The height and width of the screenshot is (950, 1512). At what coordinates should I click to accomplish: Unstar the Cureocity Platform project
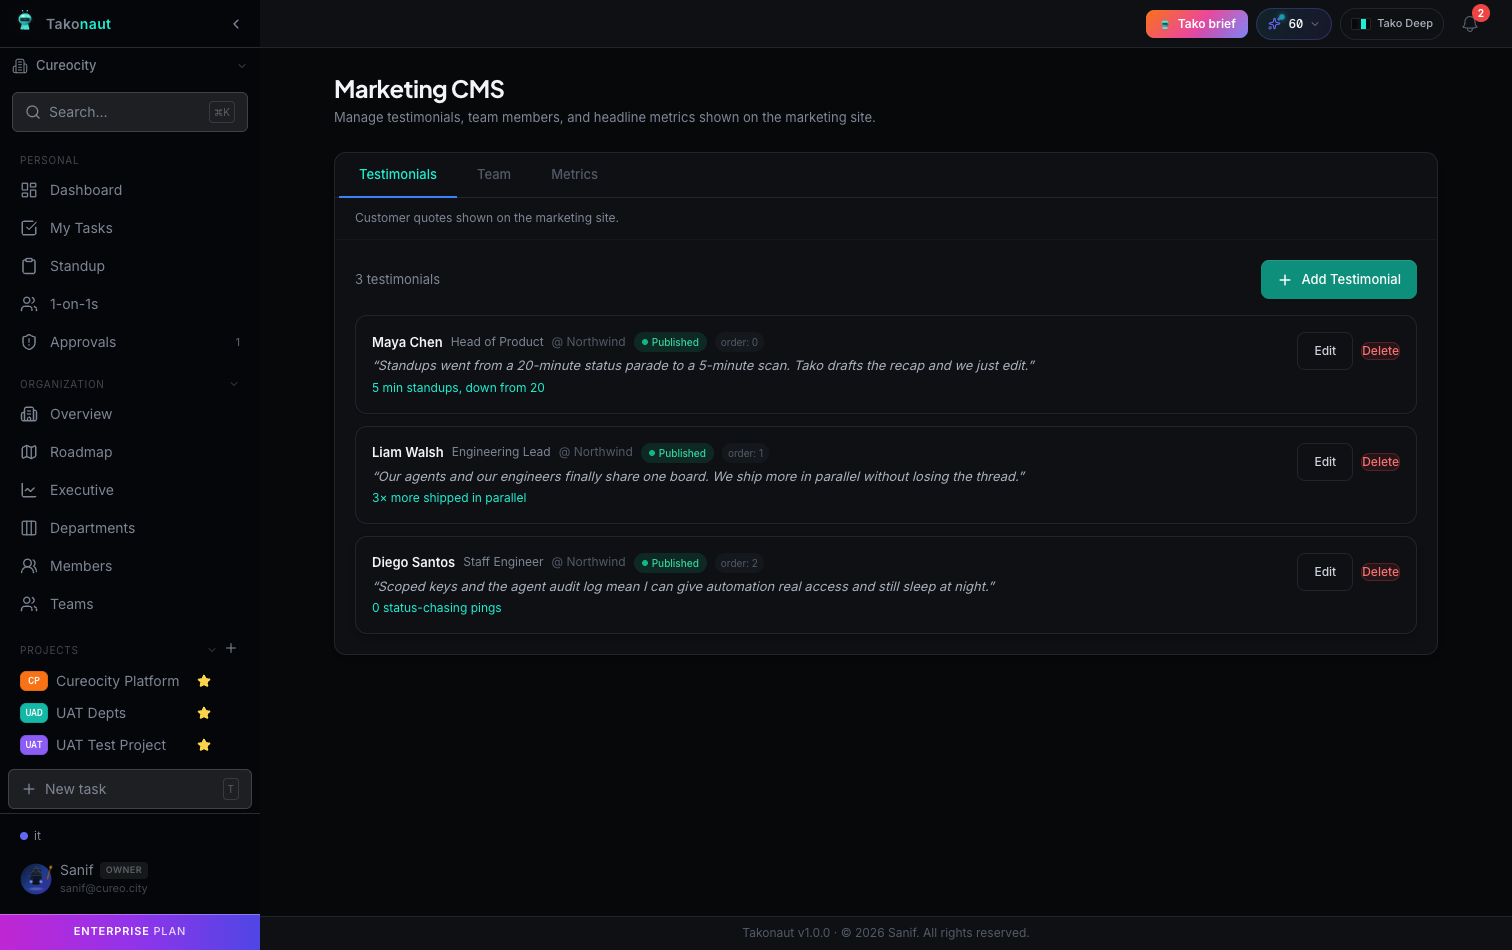(204, 681)
